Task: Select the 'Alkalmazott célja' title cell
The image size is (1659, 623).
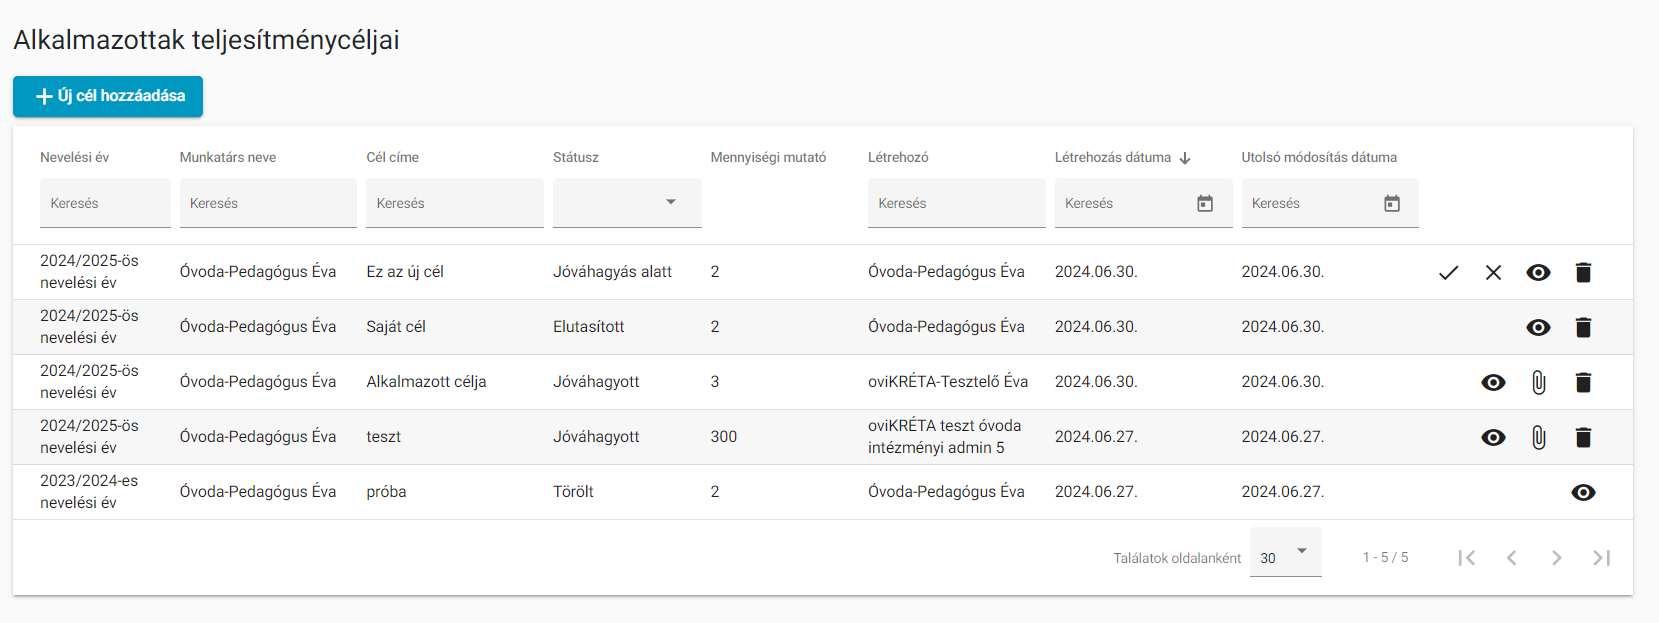Action: click(426, 382)
